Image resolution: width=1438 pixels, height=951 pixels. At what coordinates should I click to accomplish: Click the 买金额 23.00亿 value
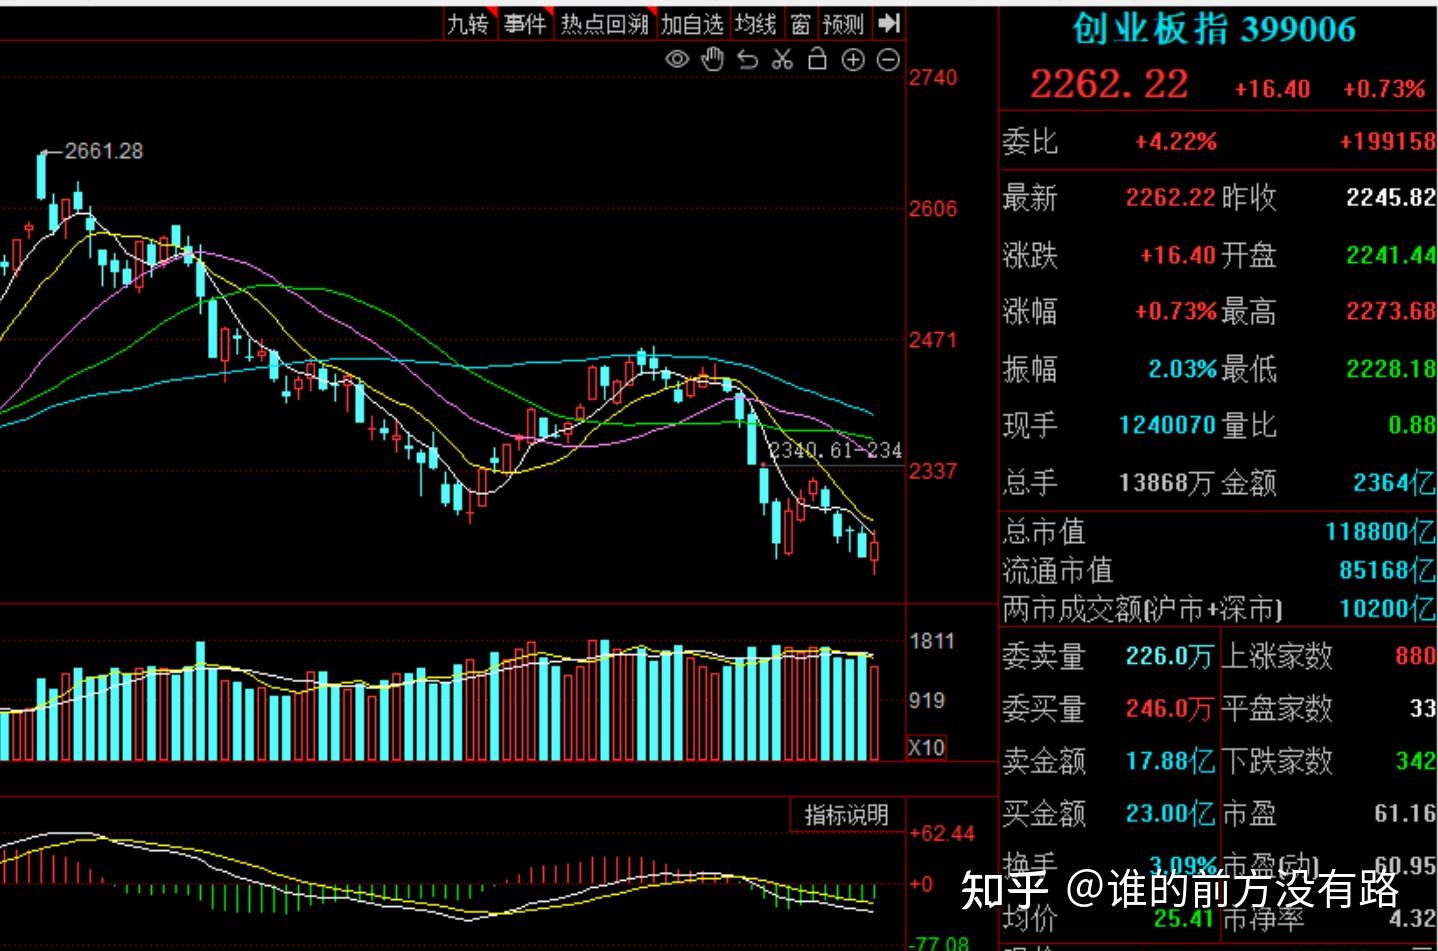coord(1170,813)
